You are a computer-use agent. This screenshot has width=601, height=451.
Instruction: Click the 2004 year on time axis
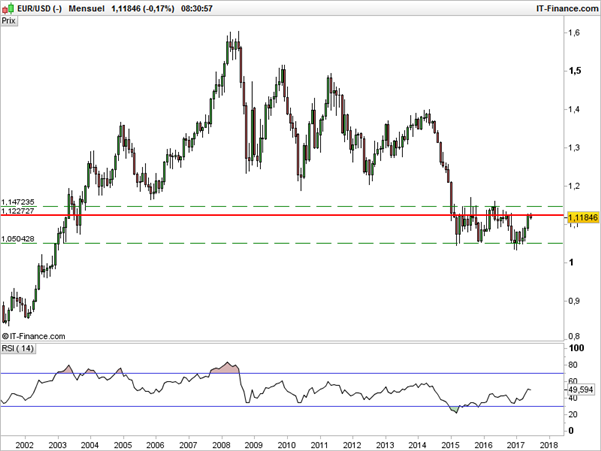pyautogui.click(x=90, y=445)
